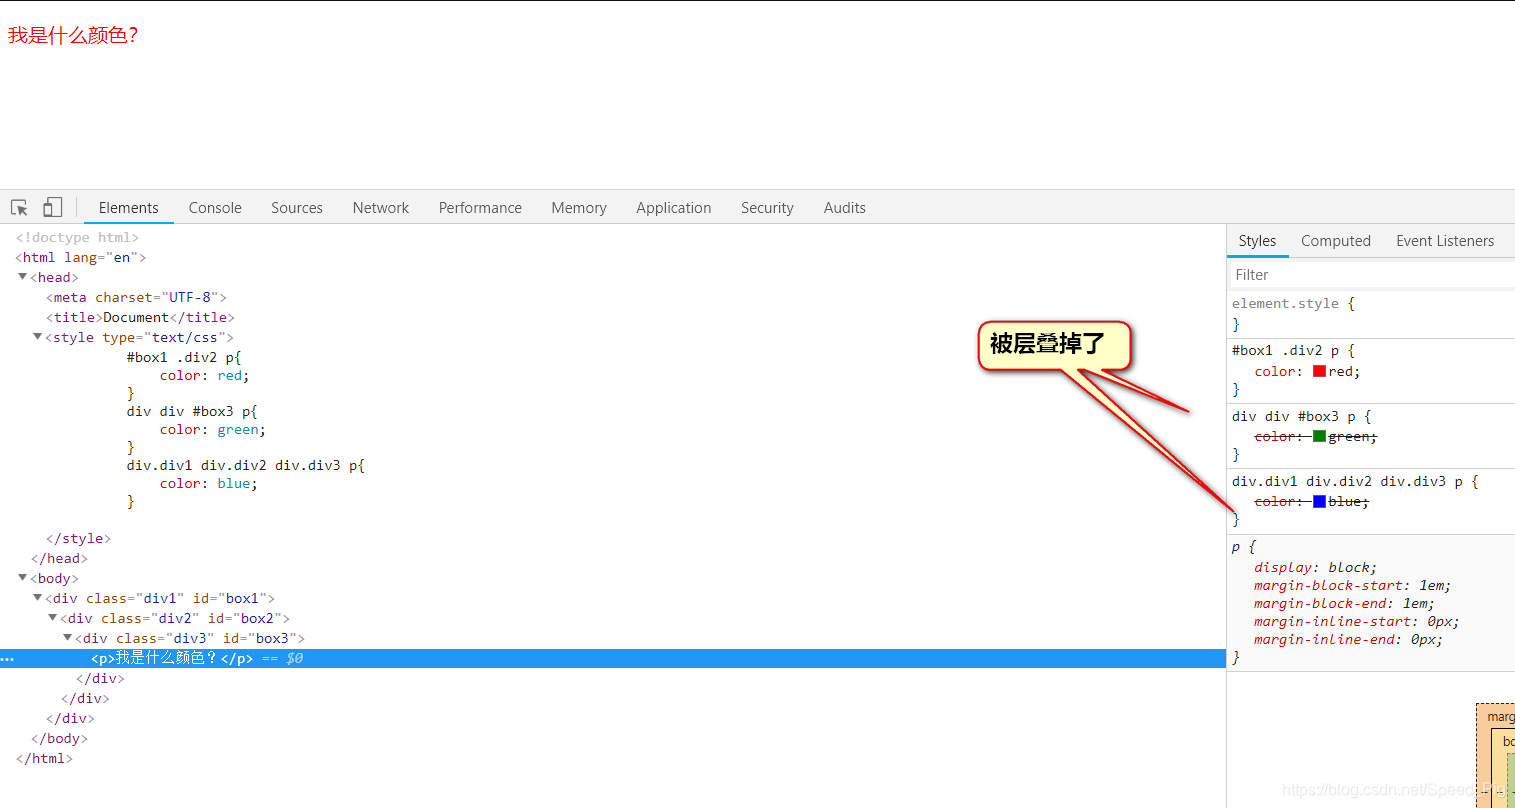Select the closing </body> tag row
Image resolution: width=1515 pixels, height=808 pixels.
coord(59,738)
